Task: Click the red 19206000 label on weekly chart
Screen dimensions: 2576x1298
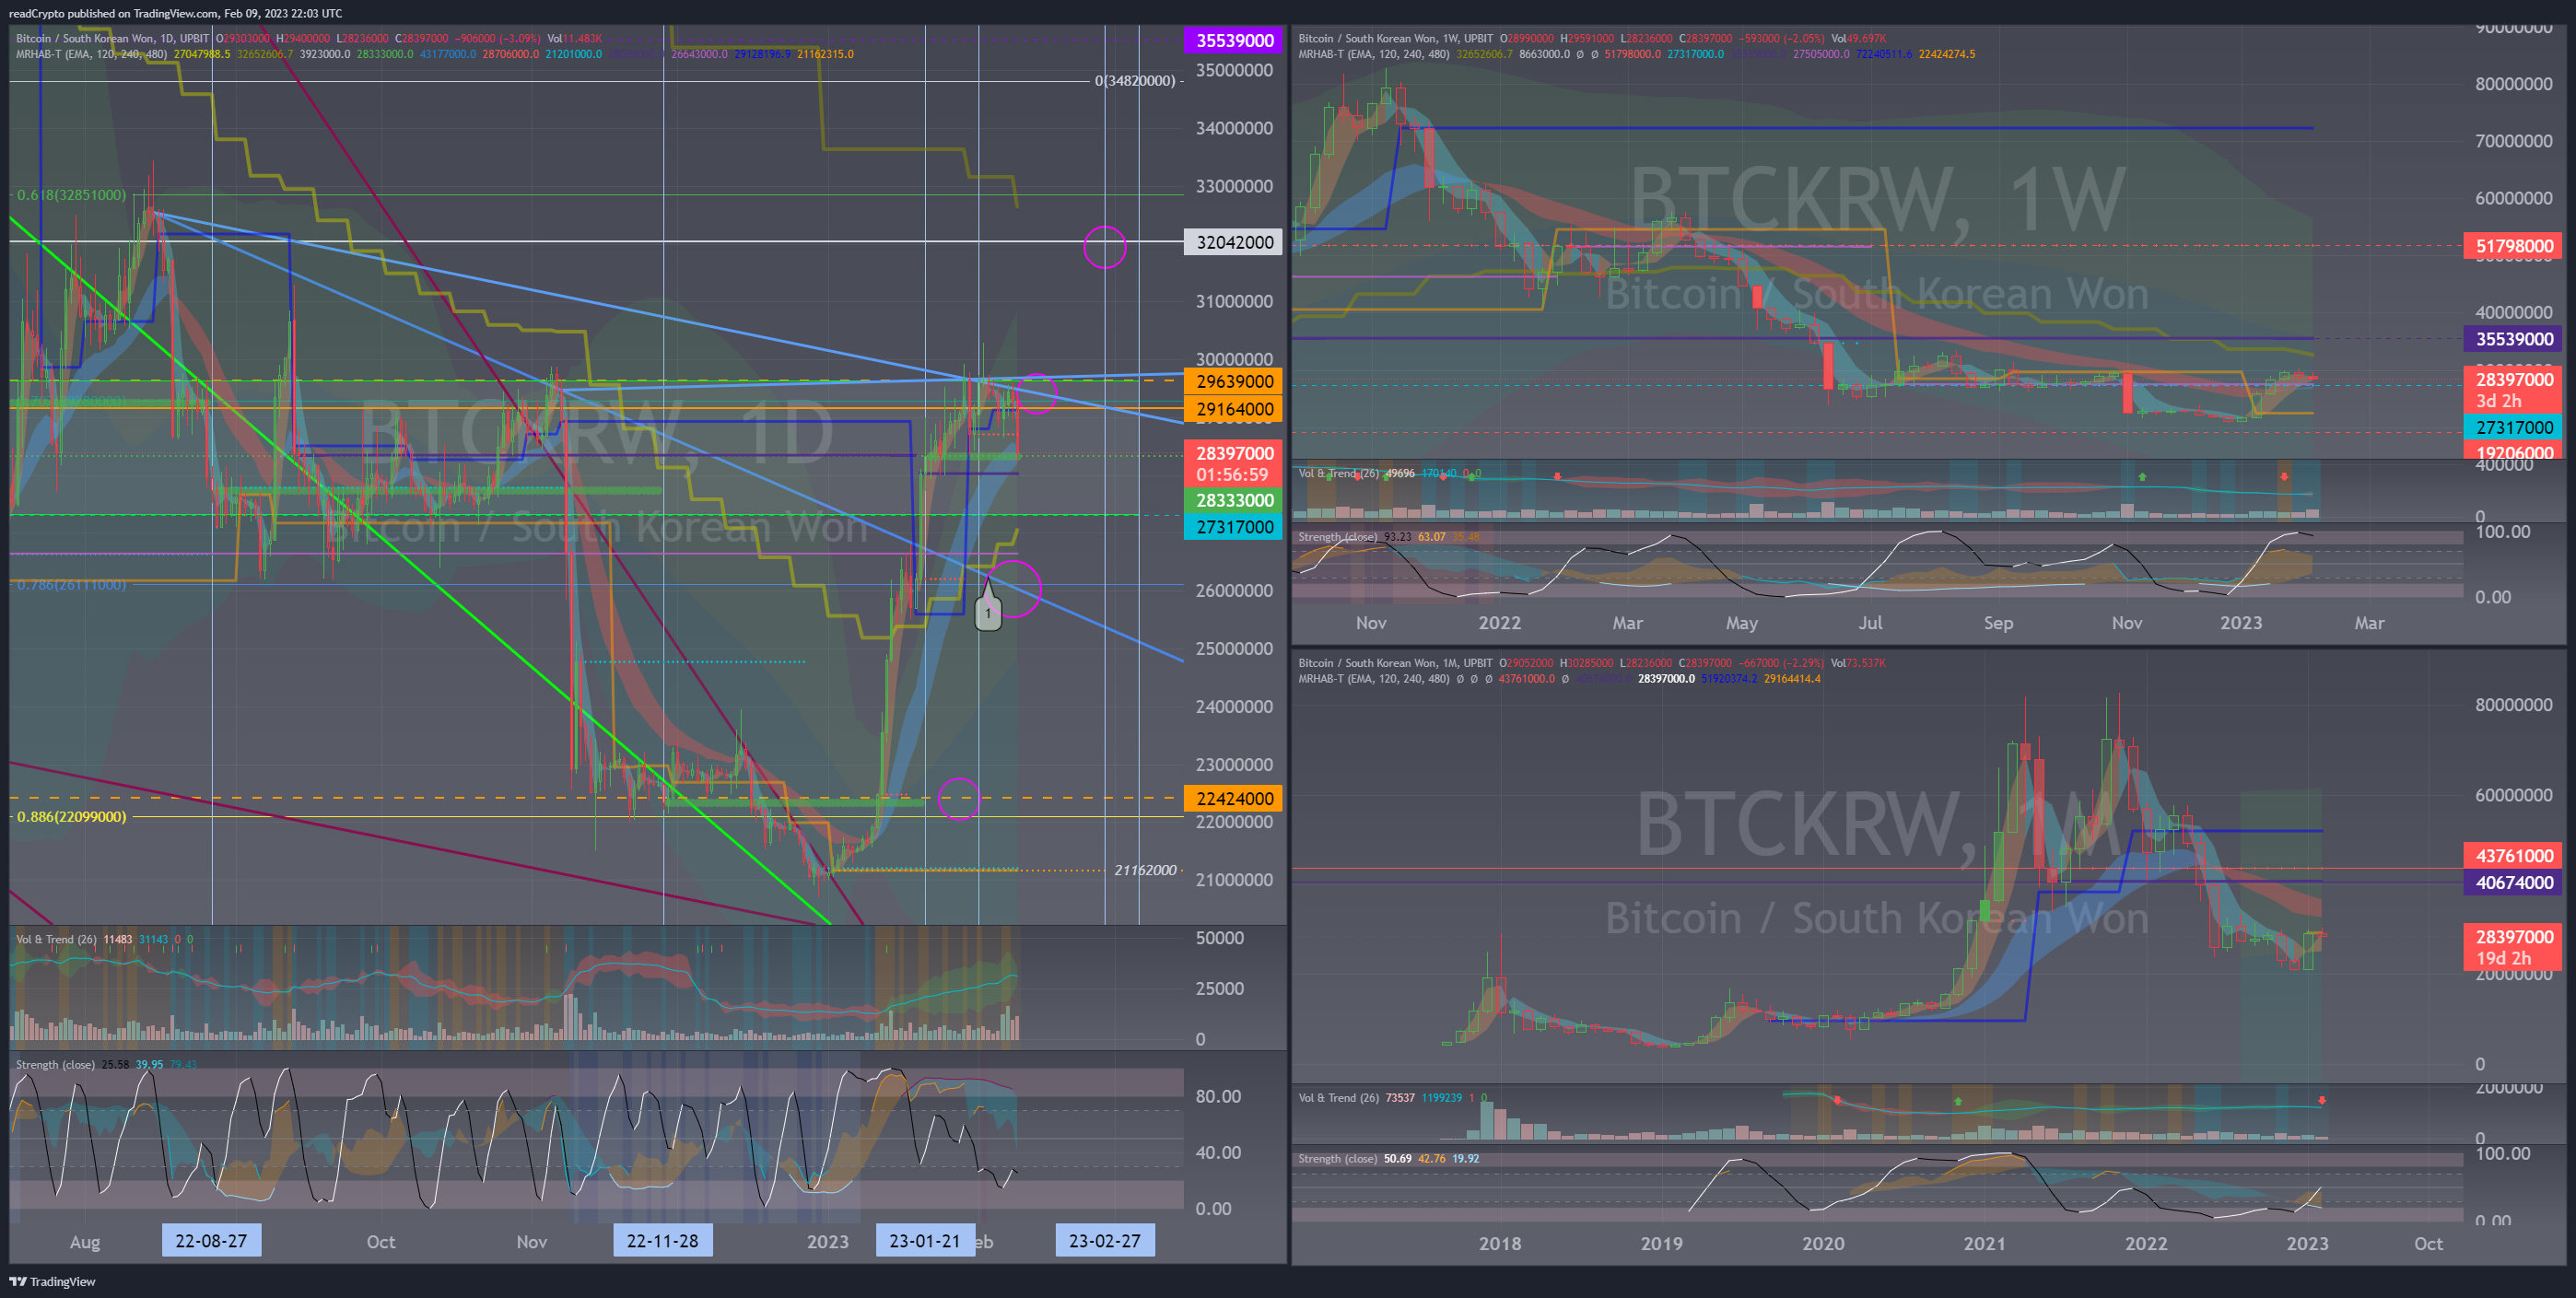Action: (x=2513, y=452)
